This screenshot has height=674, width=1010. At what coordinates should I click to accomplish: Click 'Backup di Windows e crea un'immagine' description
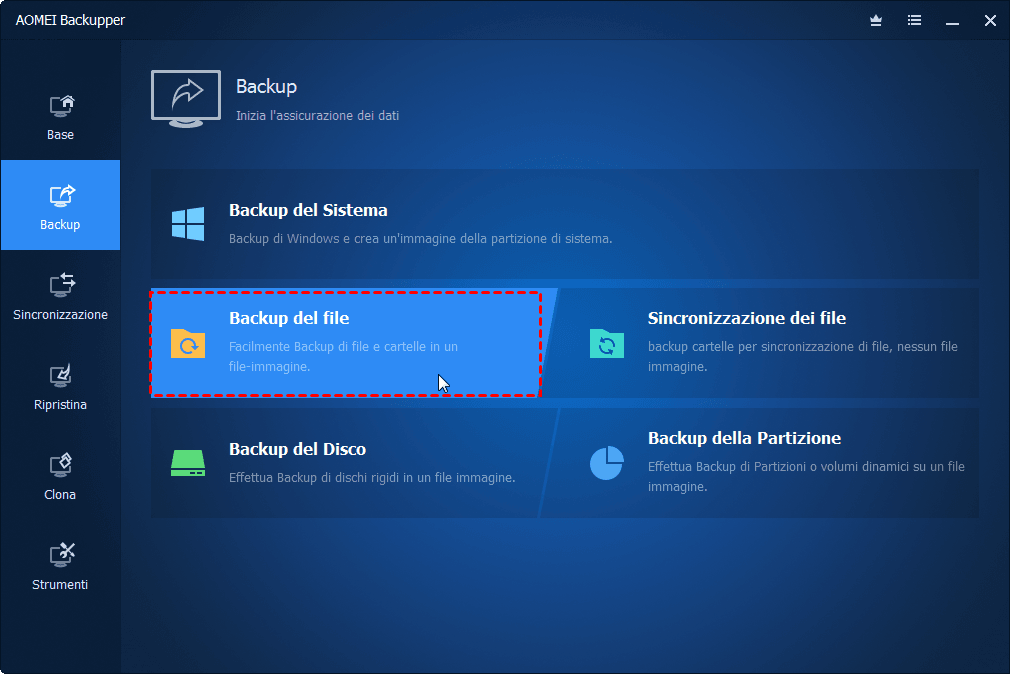pyautogui.click(x=421, y=238)
